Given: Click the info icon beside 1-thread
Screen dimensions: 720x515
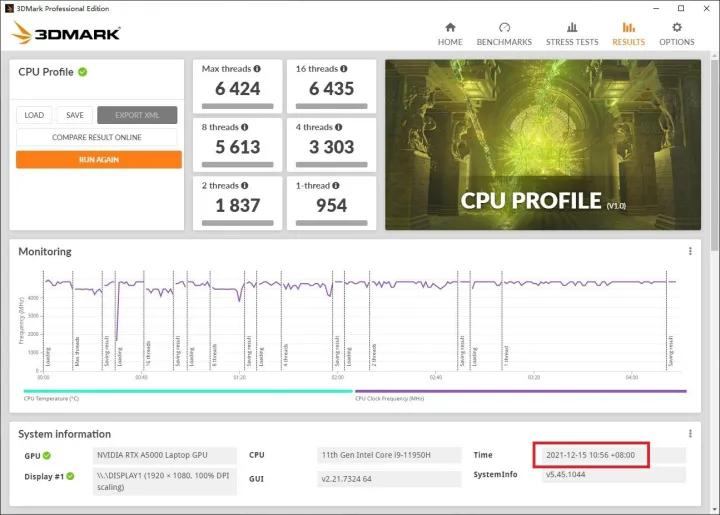Looking at the screenshot, I should (x=336, y=185).
